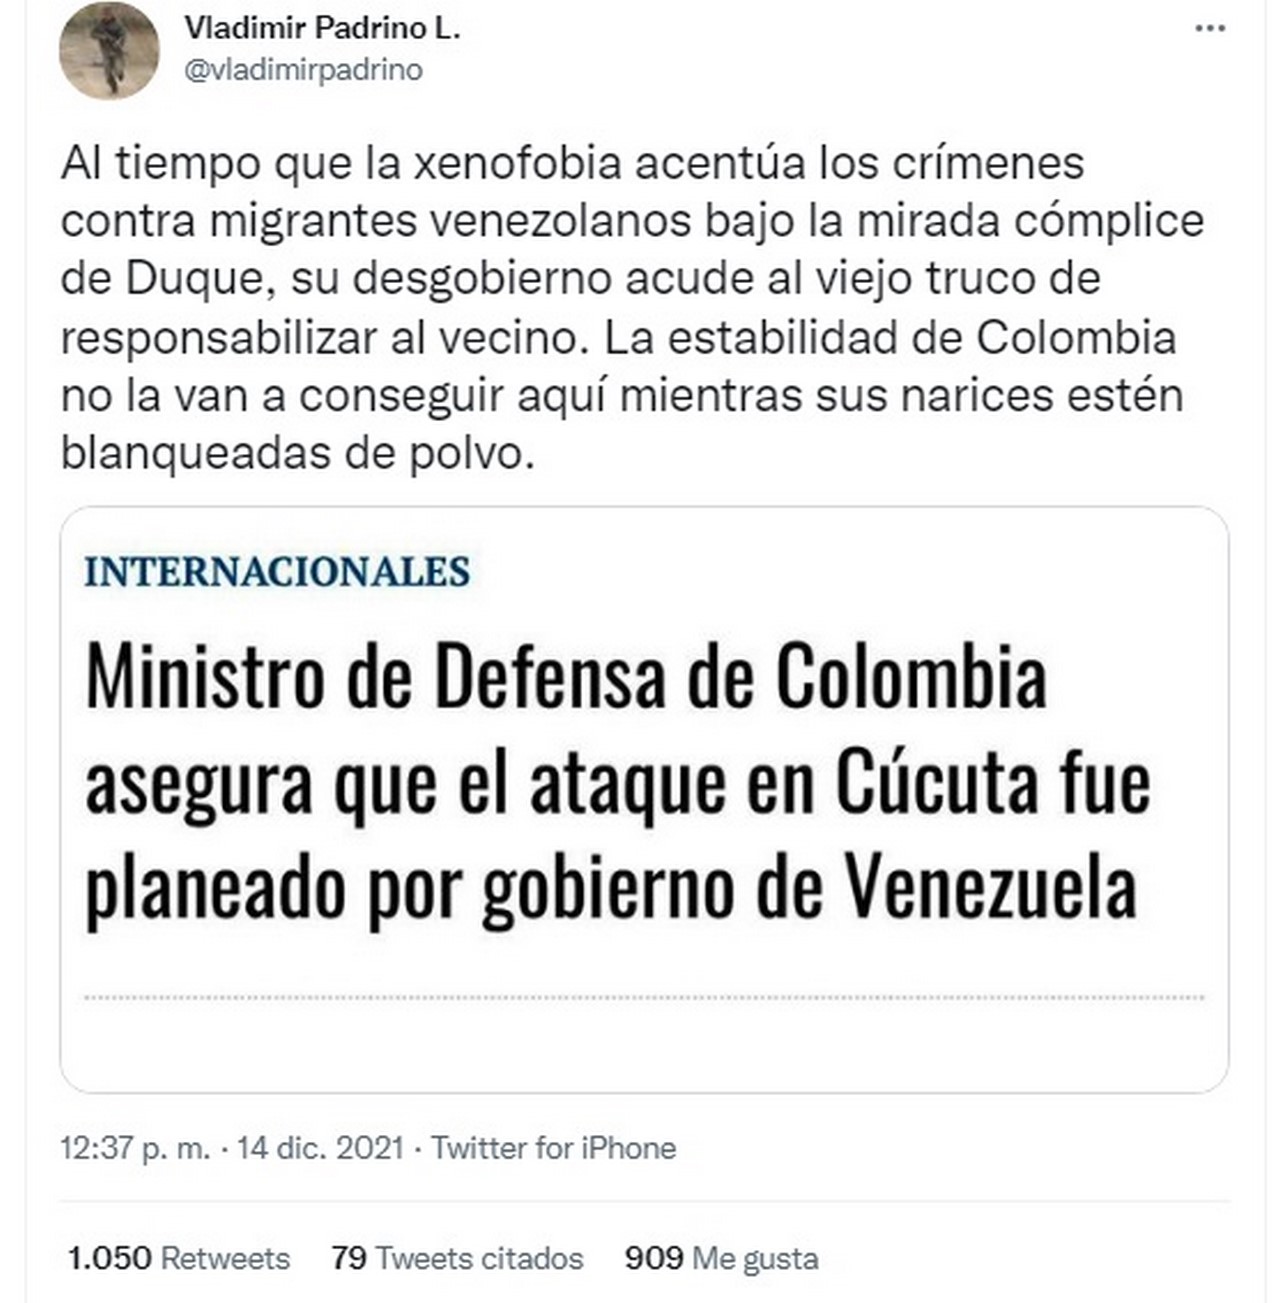Open the three-dot more options menu
Screen dimensions: 1280x1303
(x=1211, y=29)
